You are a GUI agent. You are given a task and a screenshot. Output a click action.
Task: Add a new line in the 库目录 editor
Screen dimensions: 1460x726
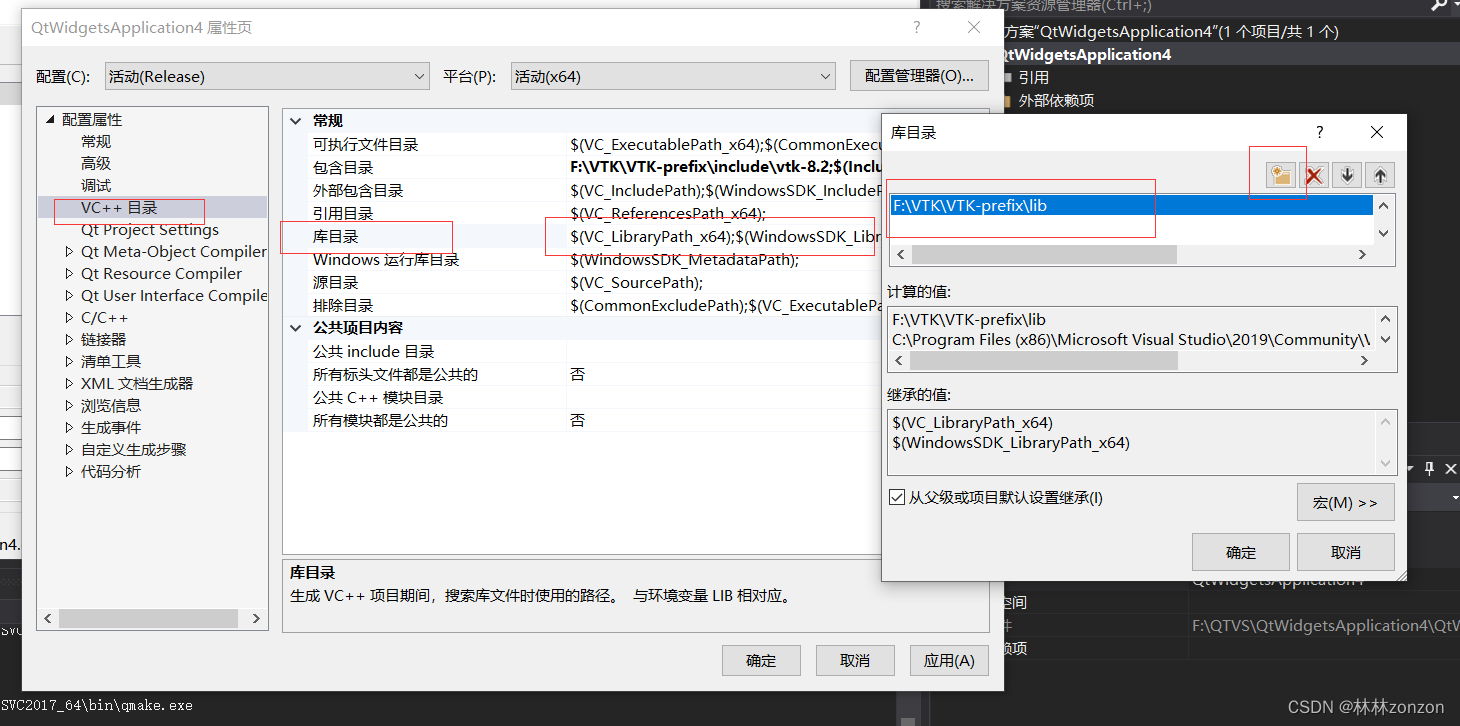pos(1280,174)
